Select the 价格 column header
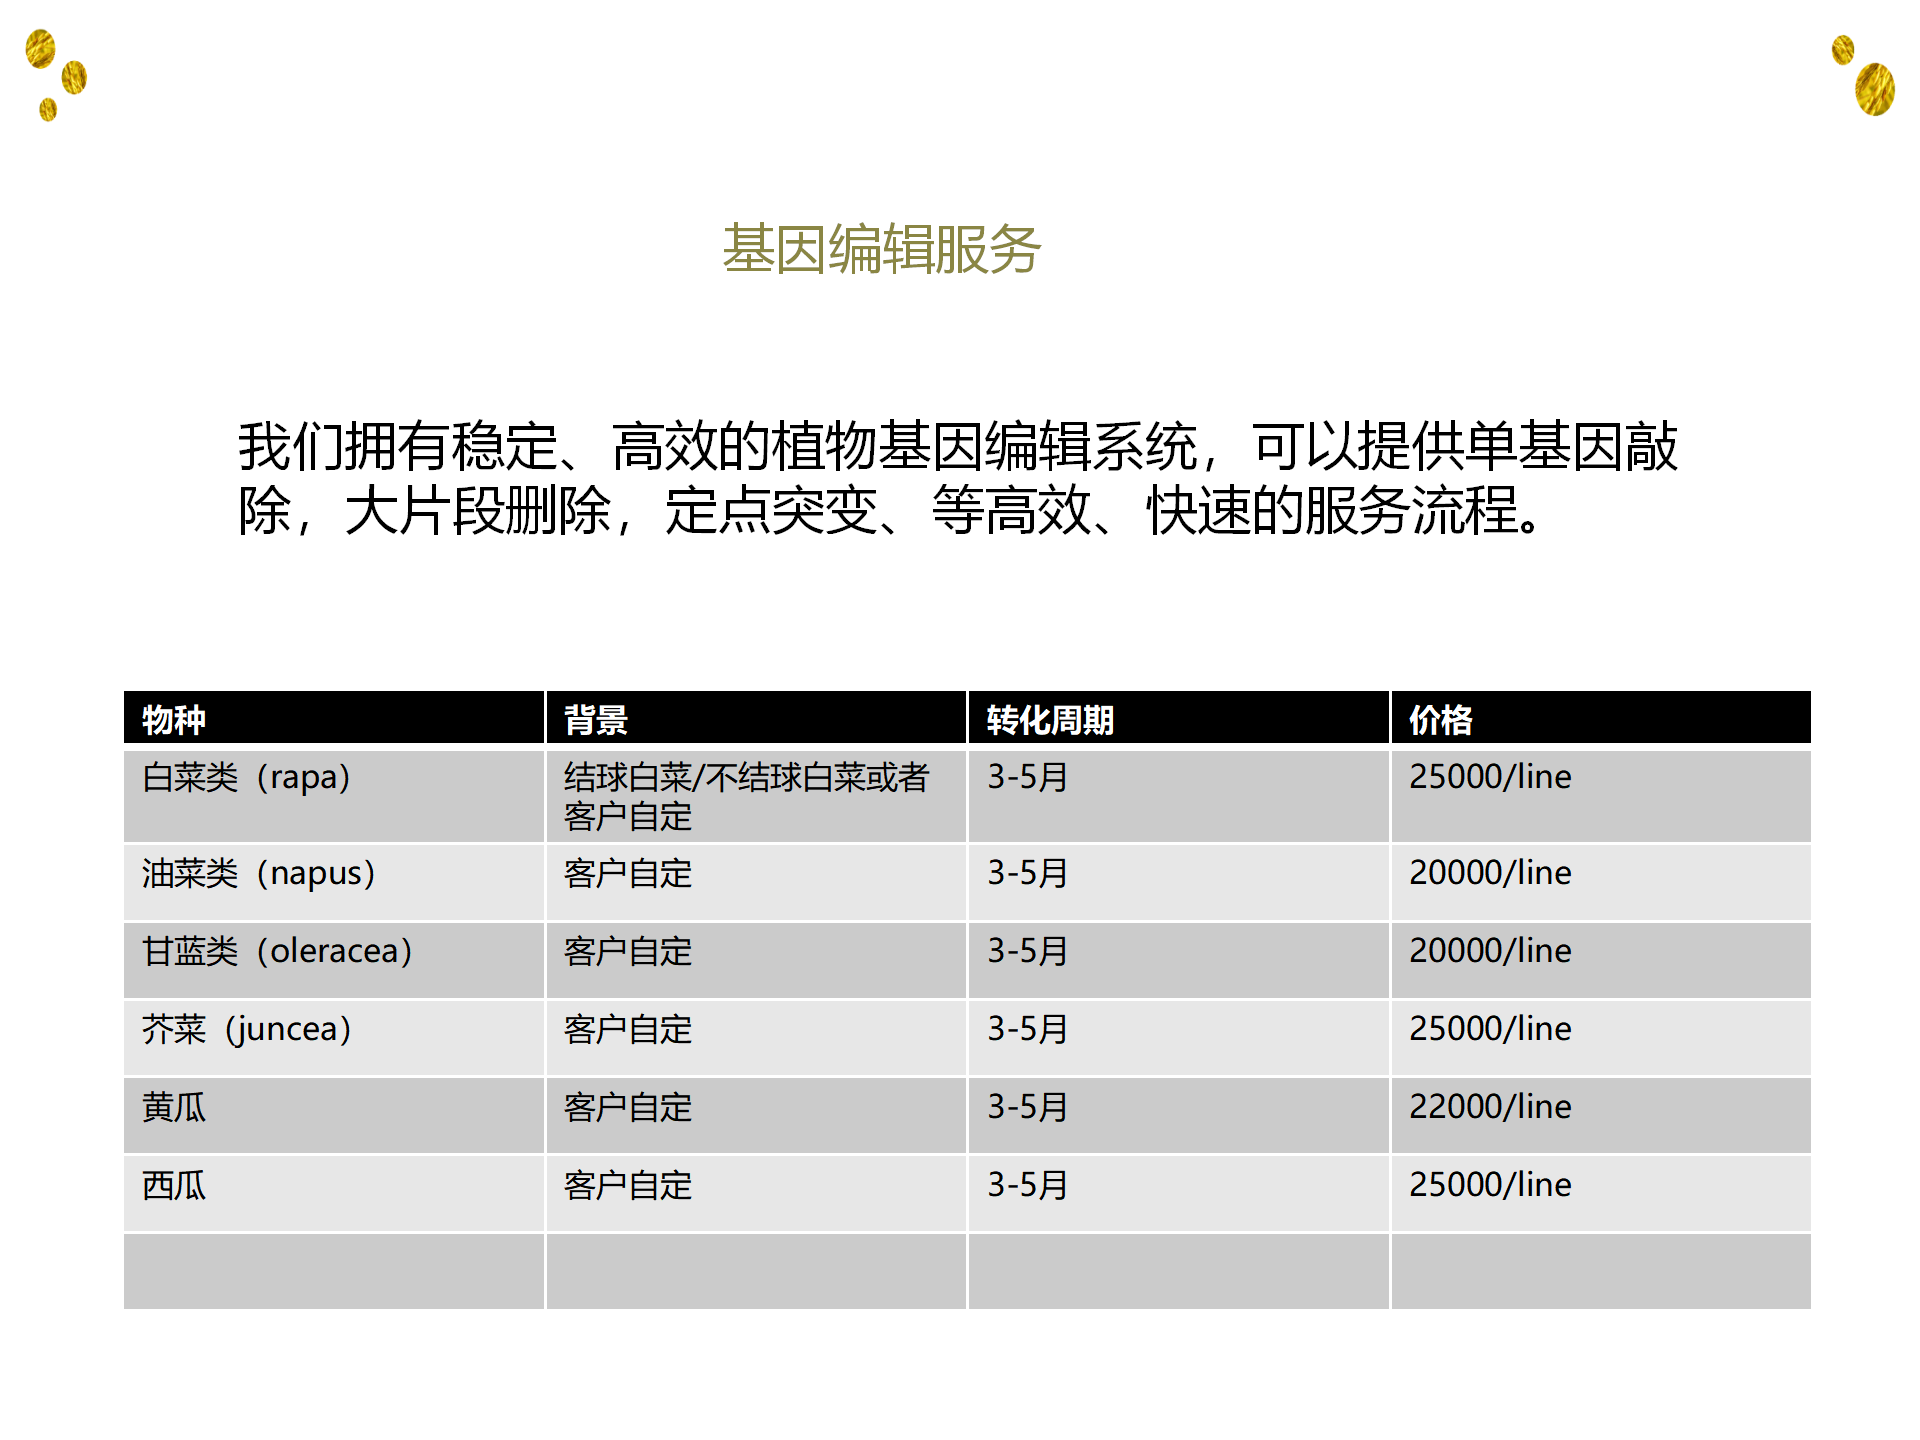The height and width of the screenshot is (1440, 1920). [1601, 718]
